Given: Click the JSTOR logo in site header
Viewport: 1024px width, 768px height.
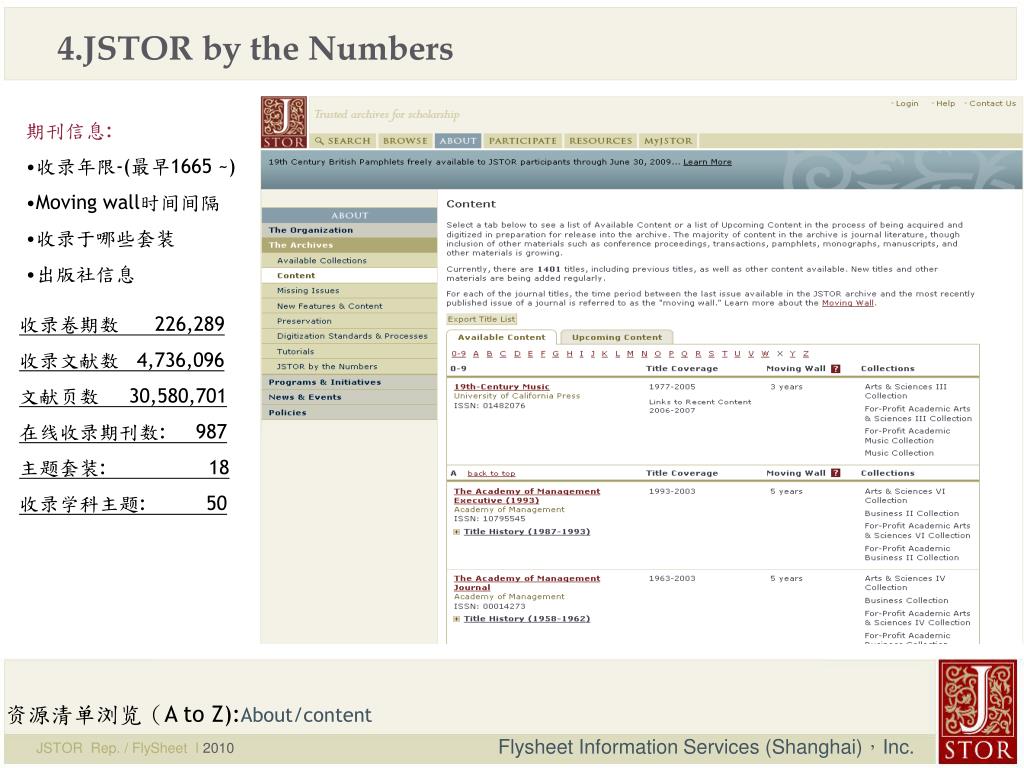Looking at the screenshot, I should pos(284,122).
